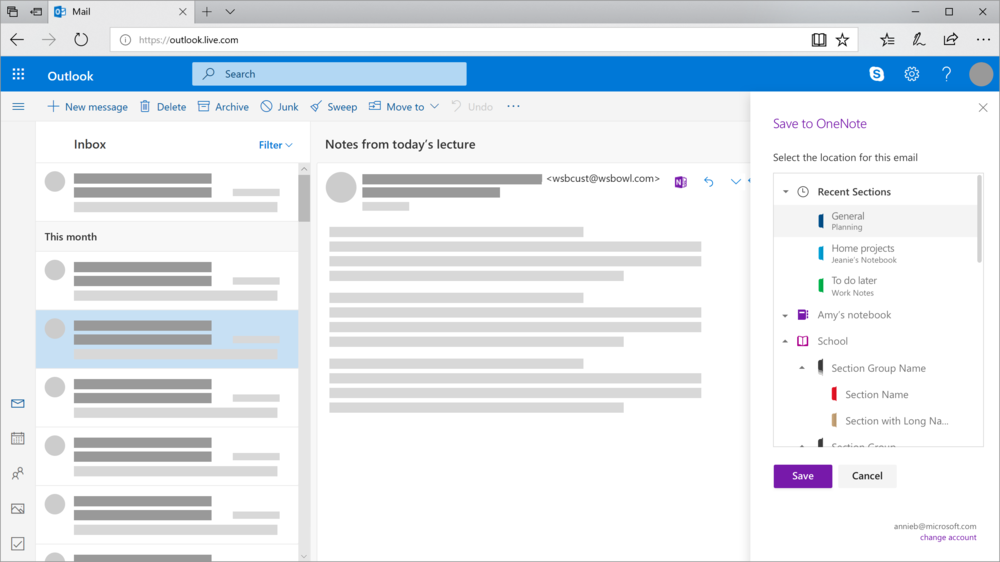Open Tasks checkmark in left rail

(18, 544)
